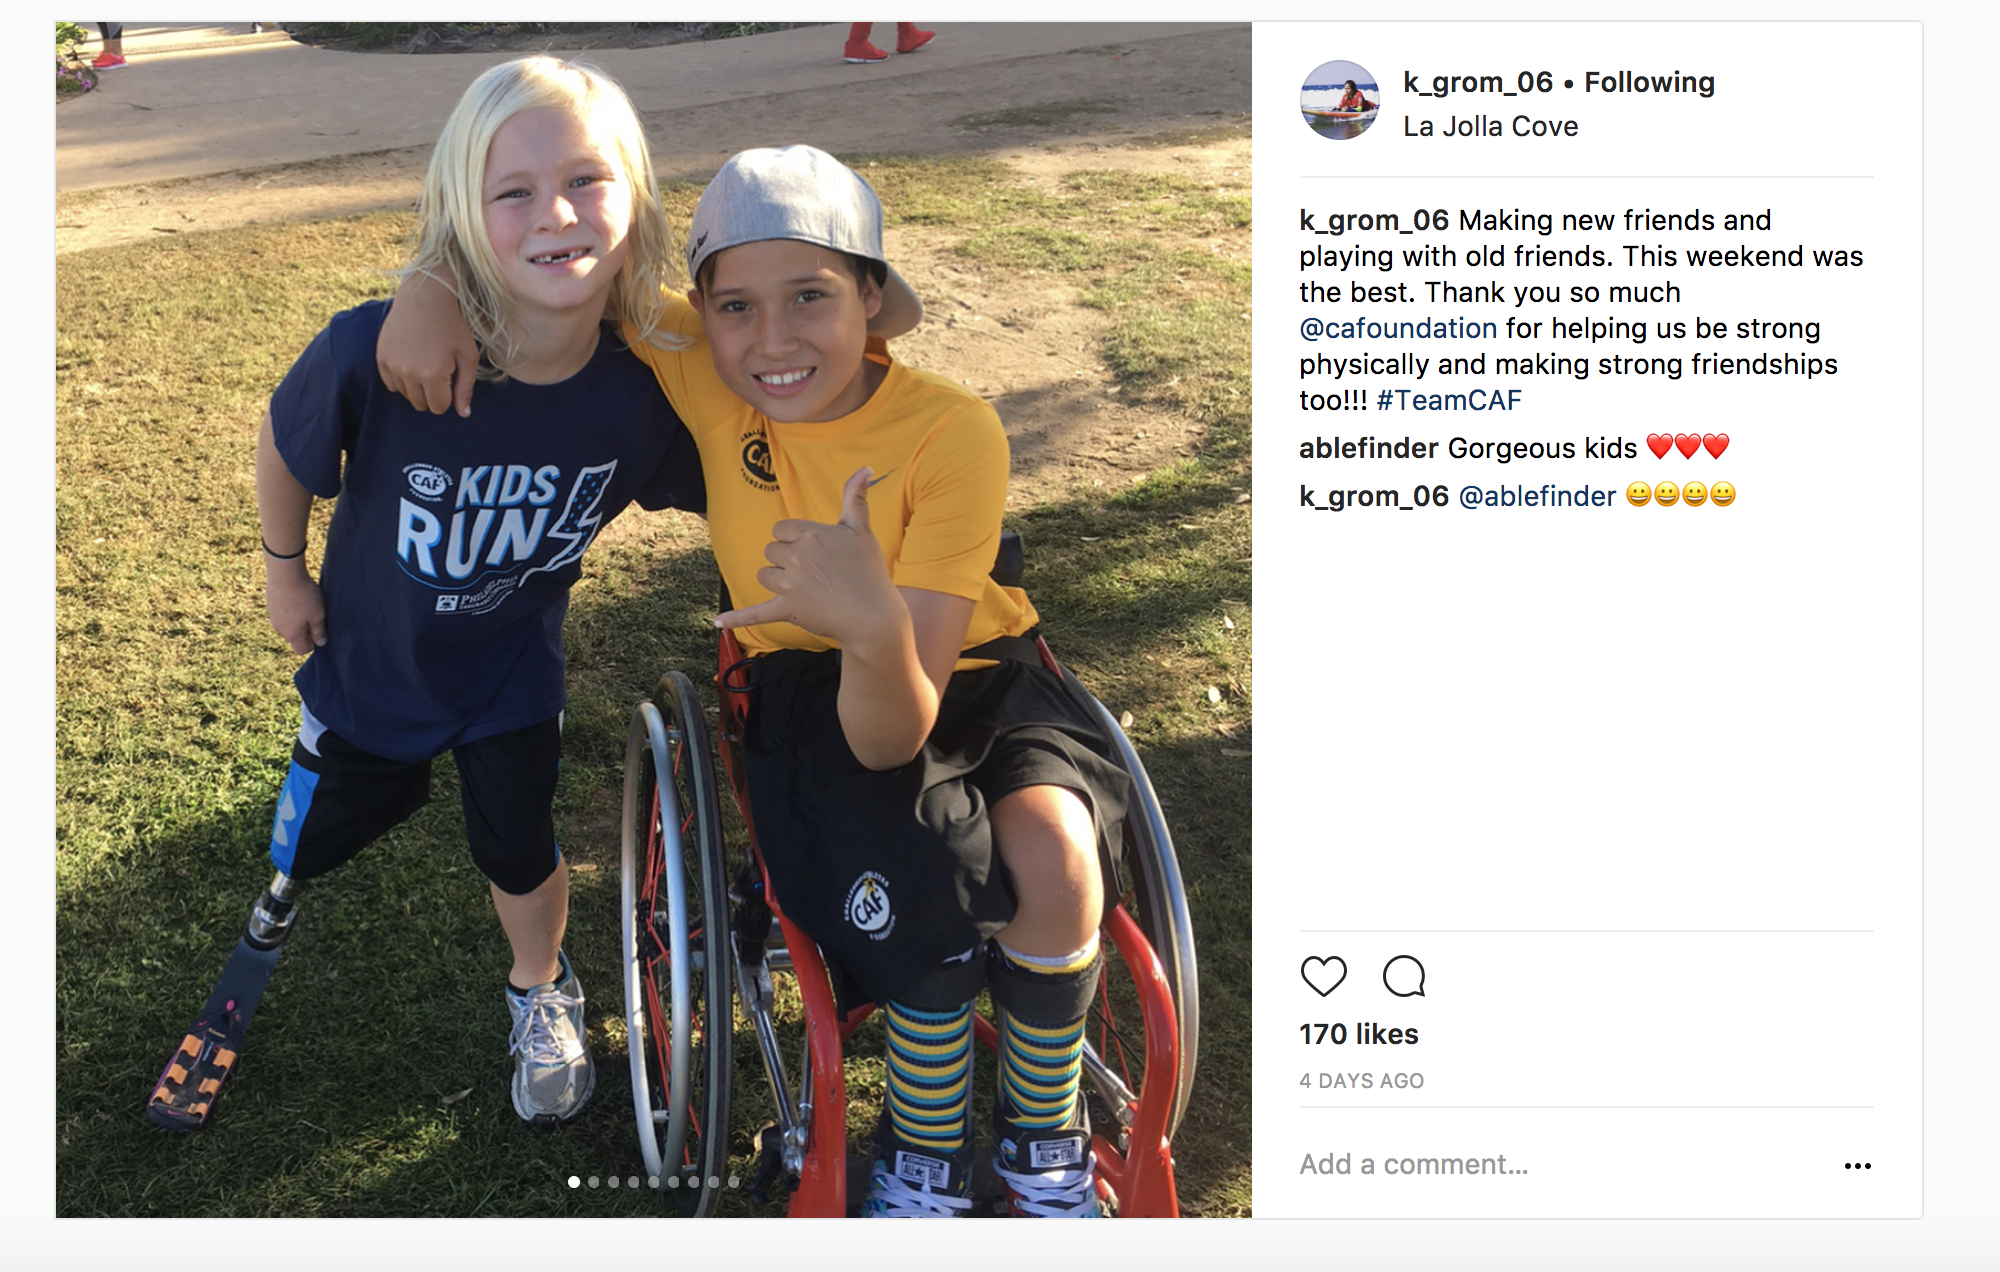Select the fifth carousel indicator dot
Viewport: 2000px width, 1272px height.
pos(654,1182)
